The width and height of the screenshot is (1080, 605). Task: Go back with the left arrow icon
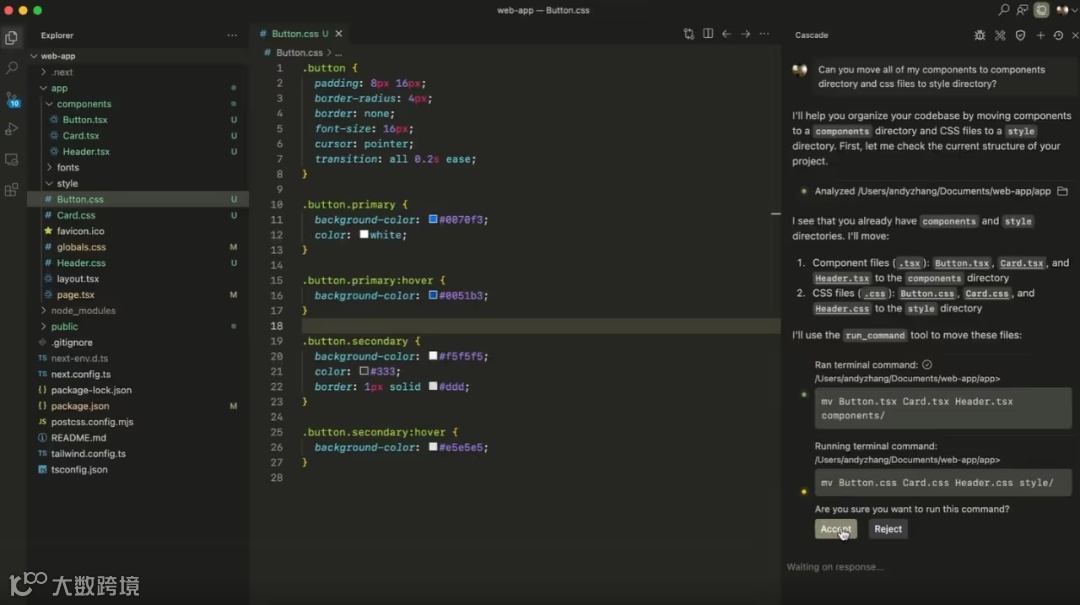727,34
